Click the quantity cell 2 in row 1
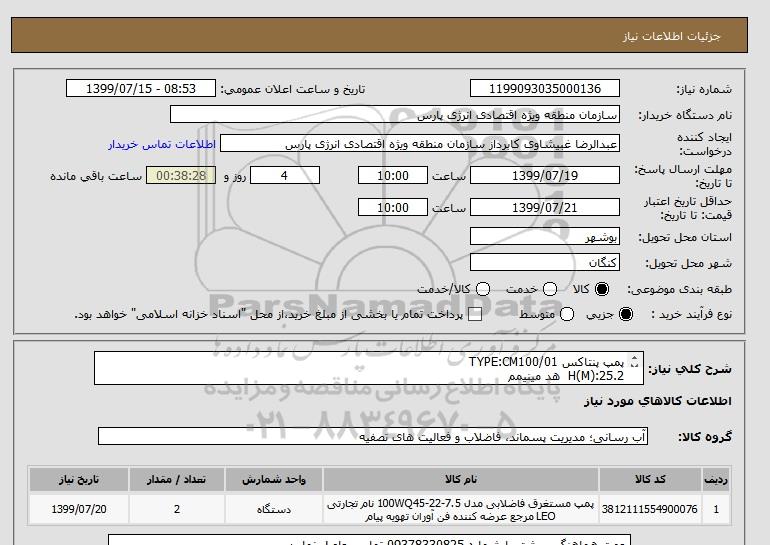The image size is (770, 545). 177,509
